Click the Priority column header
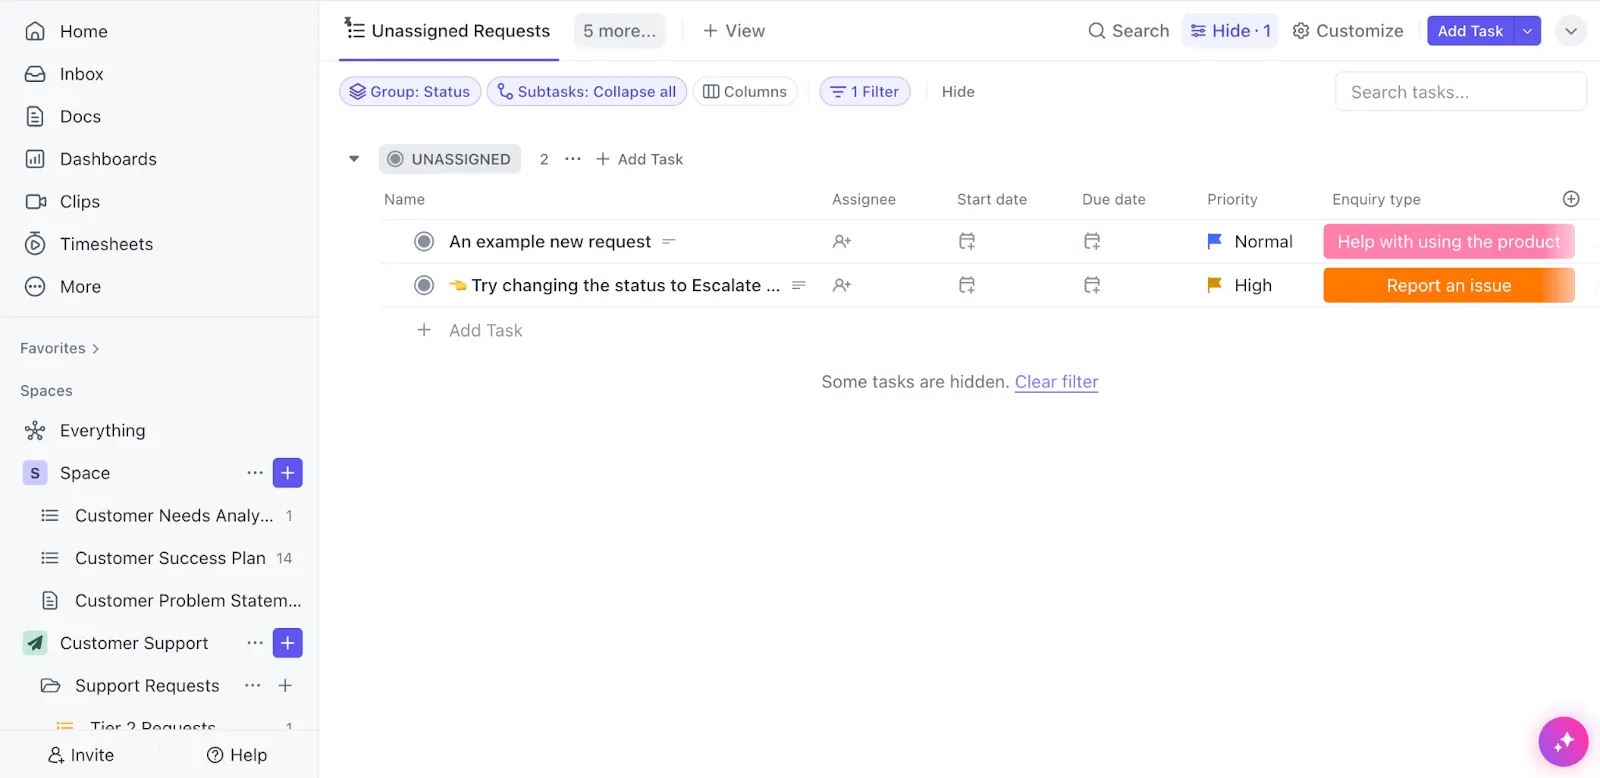 [x=1232, y=200]
